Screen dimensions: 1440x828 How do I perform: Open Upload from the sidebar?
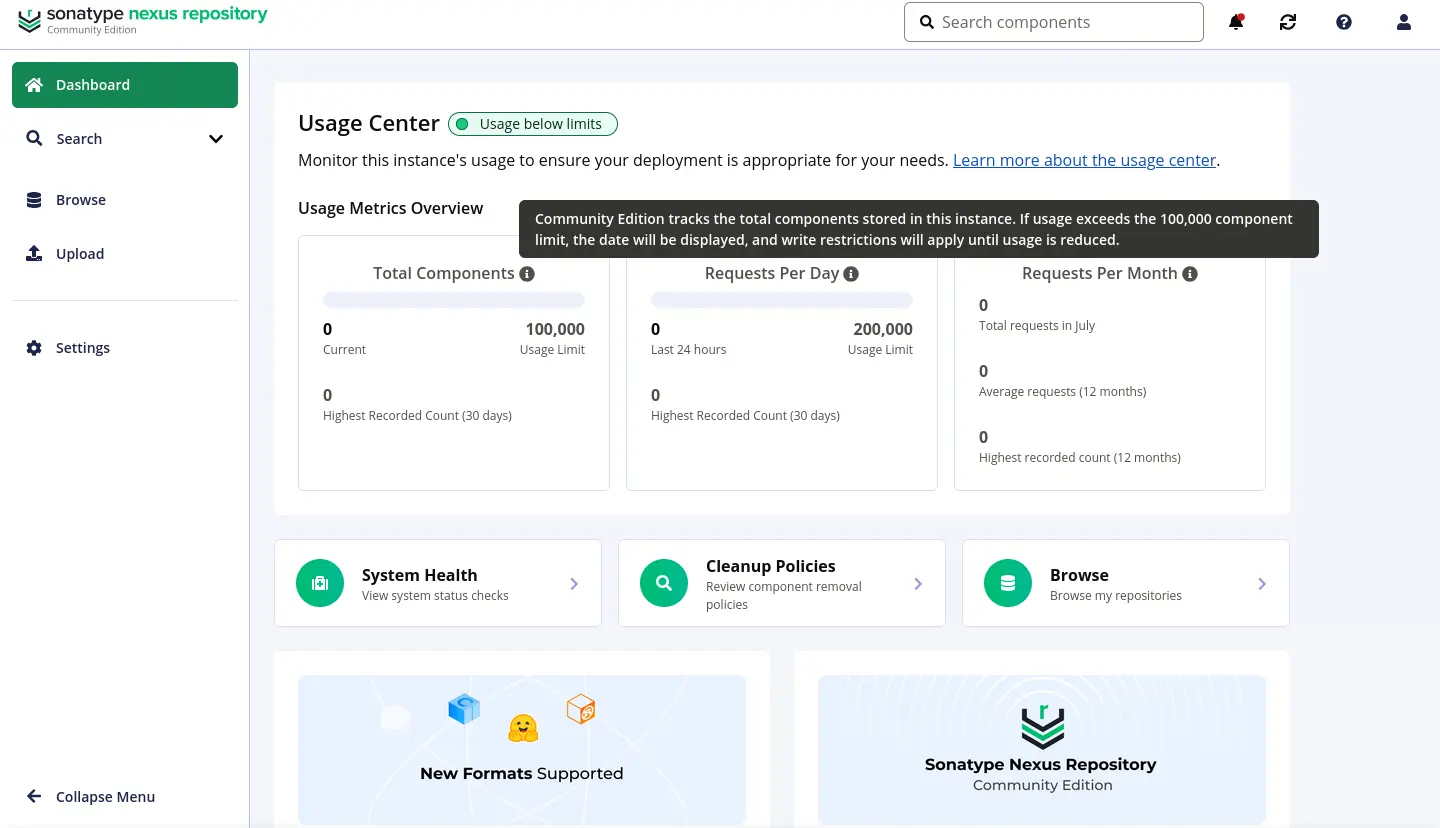(125, 254)
